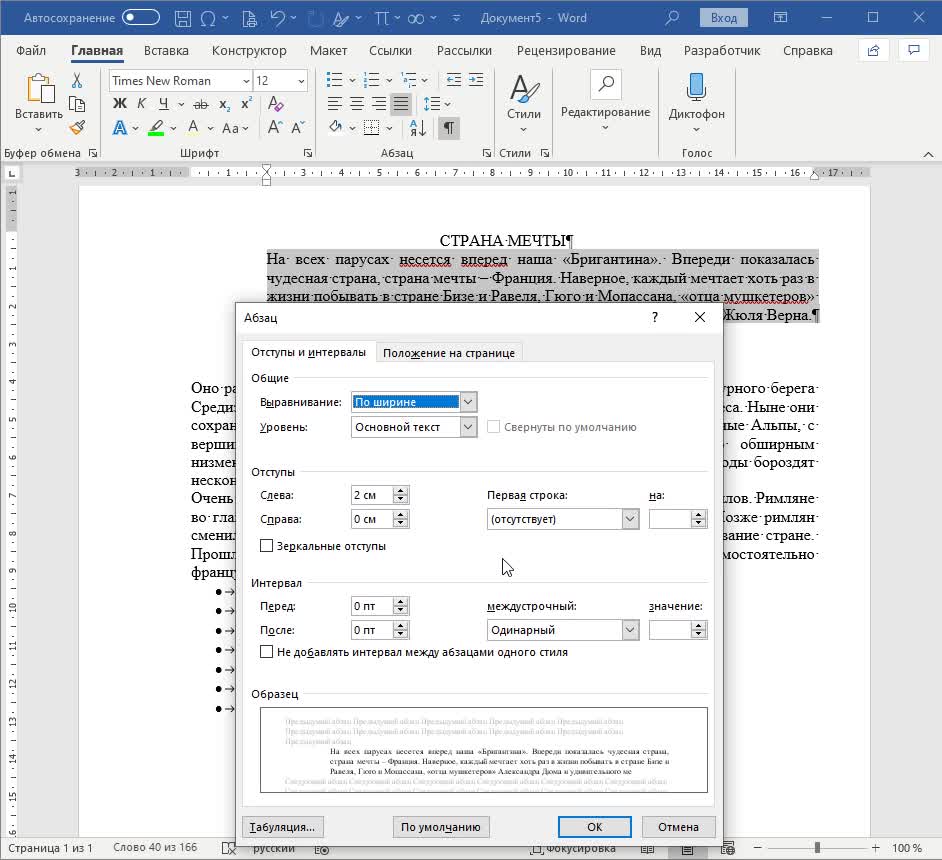Click the 'По умолчанию' button

pyautogui.click(x=441, y=827)
